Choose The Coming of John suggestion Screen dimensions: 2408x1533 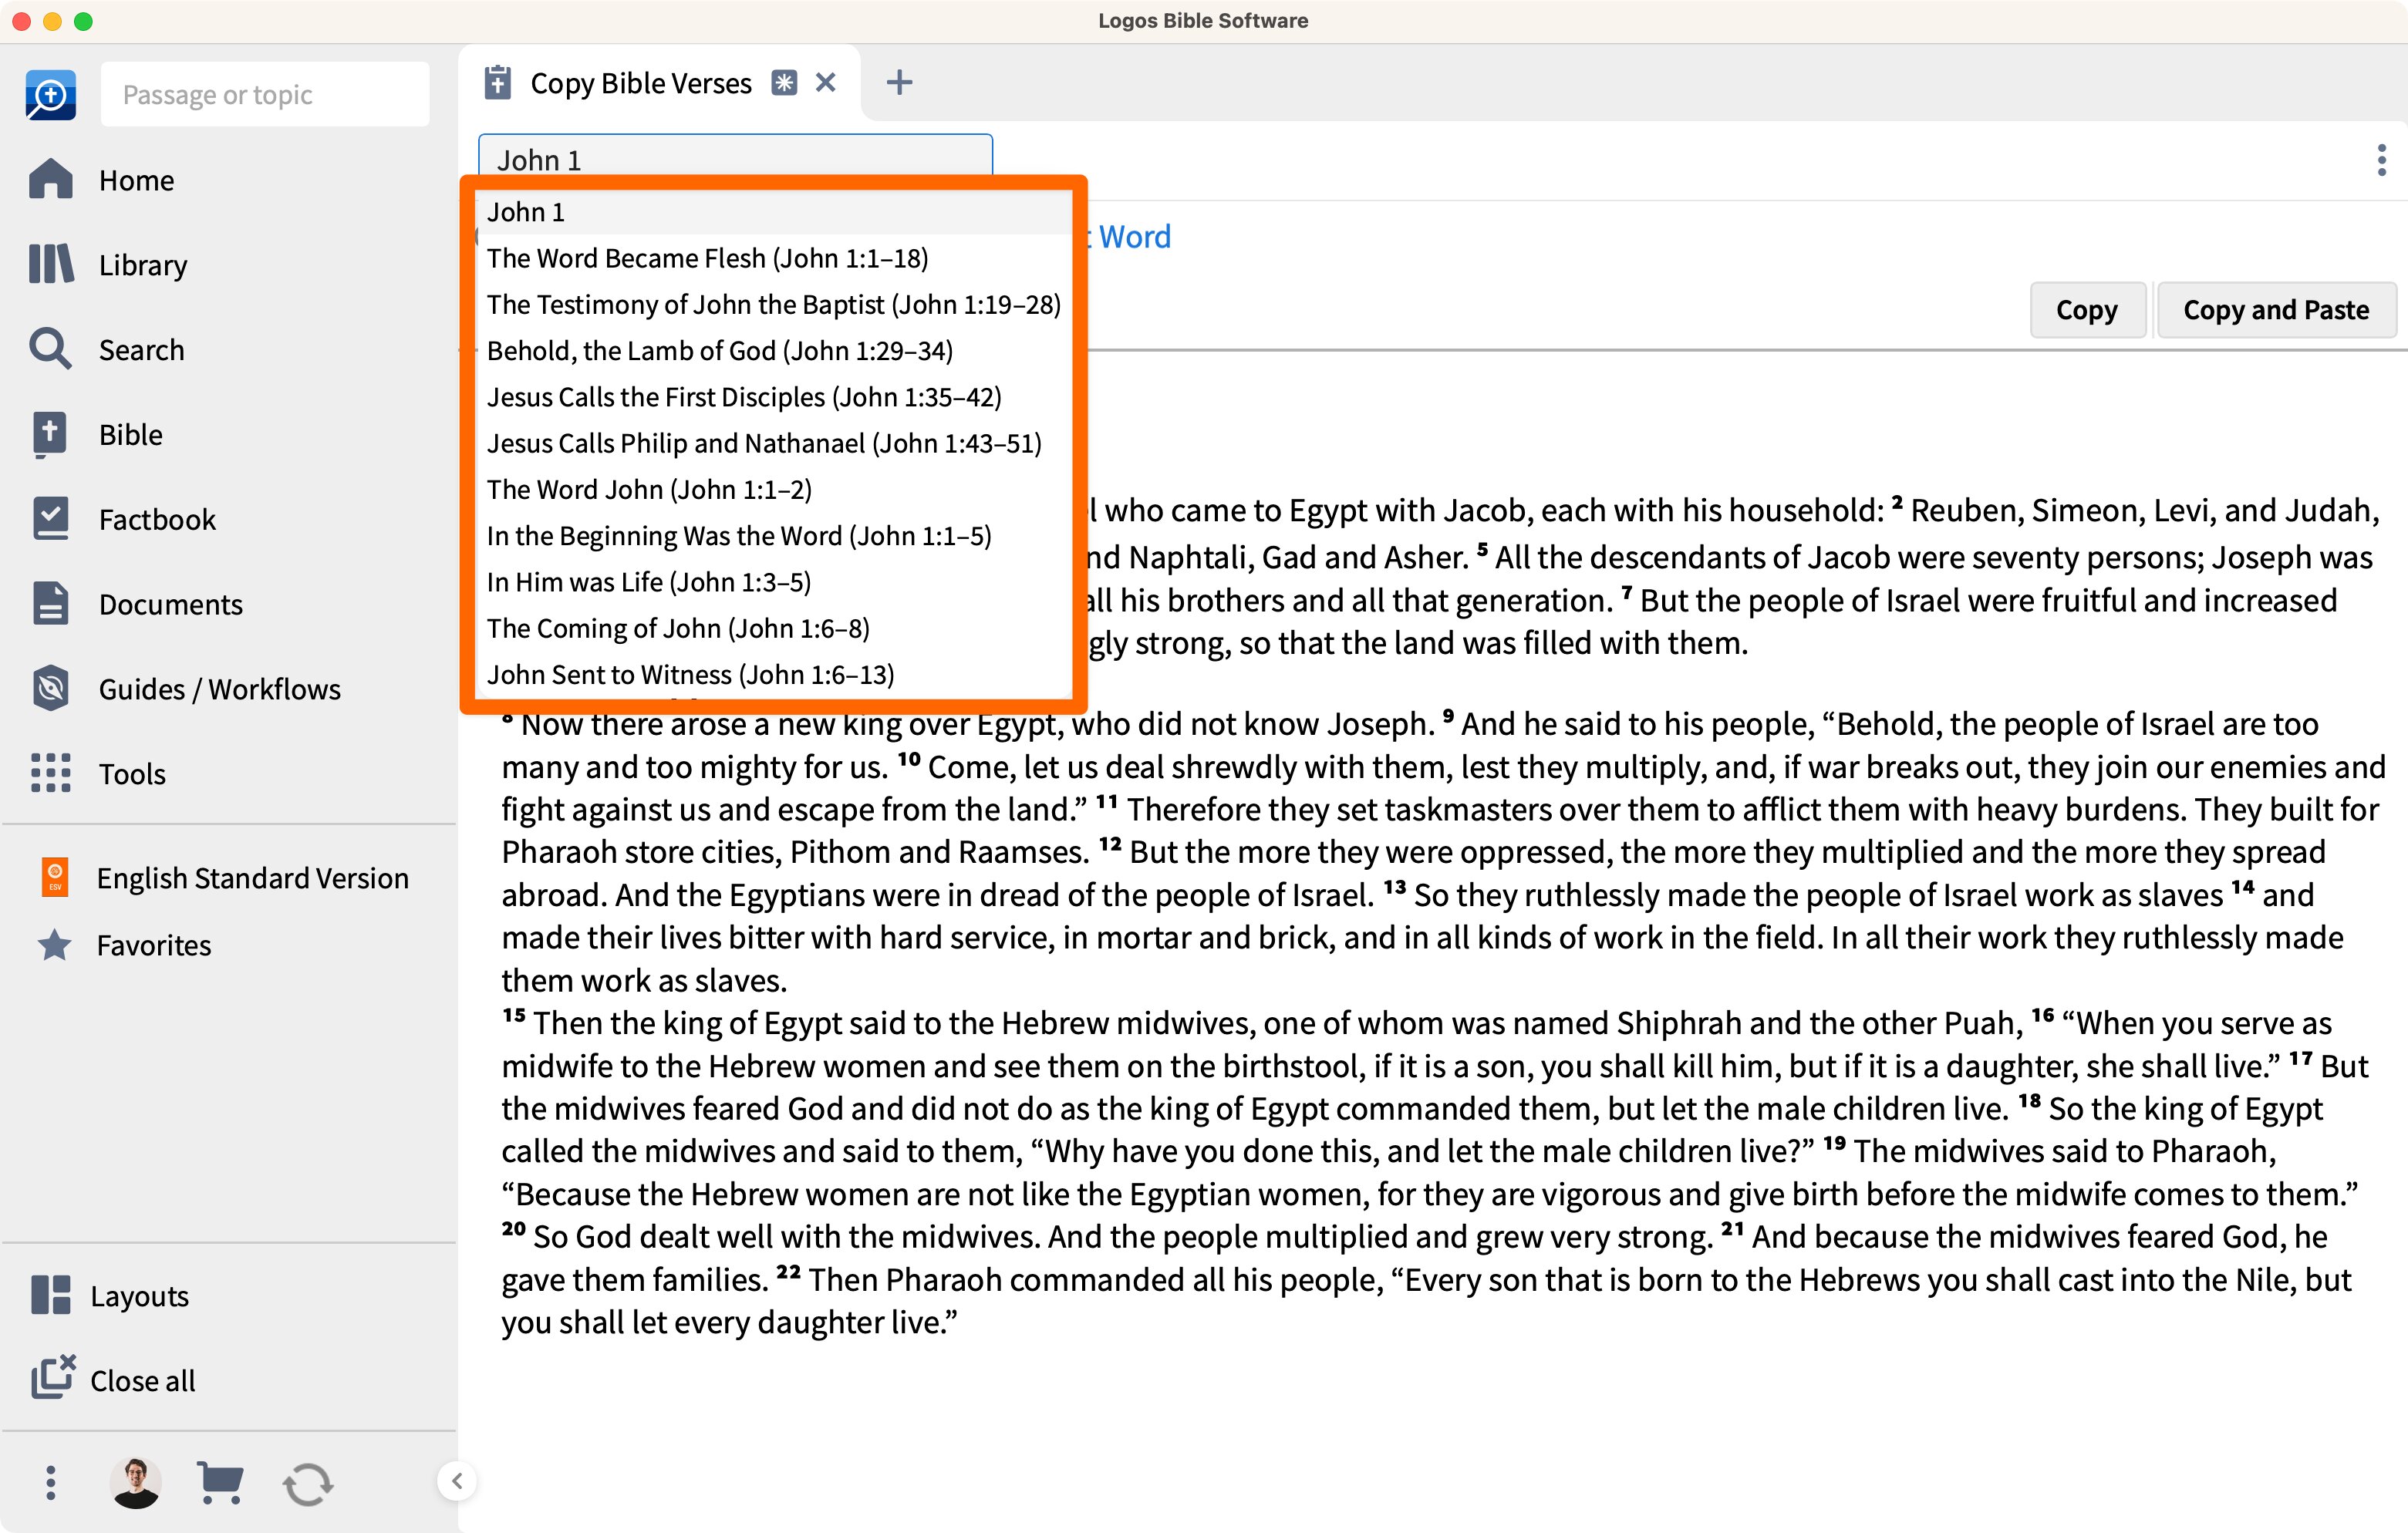click(x=773, y=629)
